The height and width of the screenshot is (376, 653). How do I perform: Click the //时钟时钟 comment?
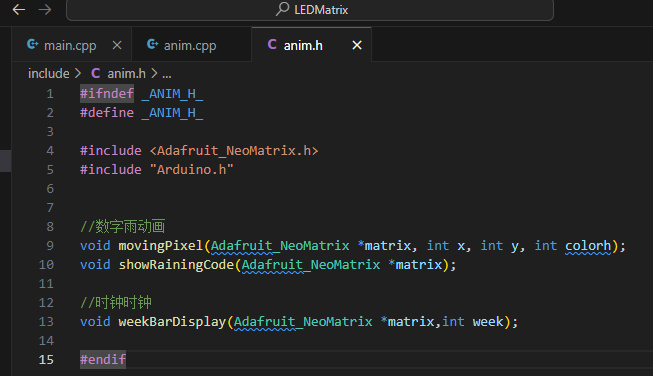click(x=116, y=302)
